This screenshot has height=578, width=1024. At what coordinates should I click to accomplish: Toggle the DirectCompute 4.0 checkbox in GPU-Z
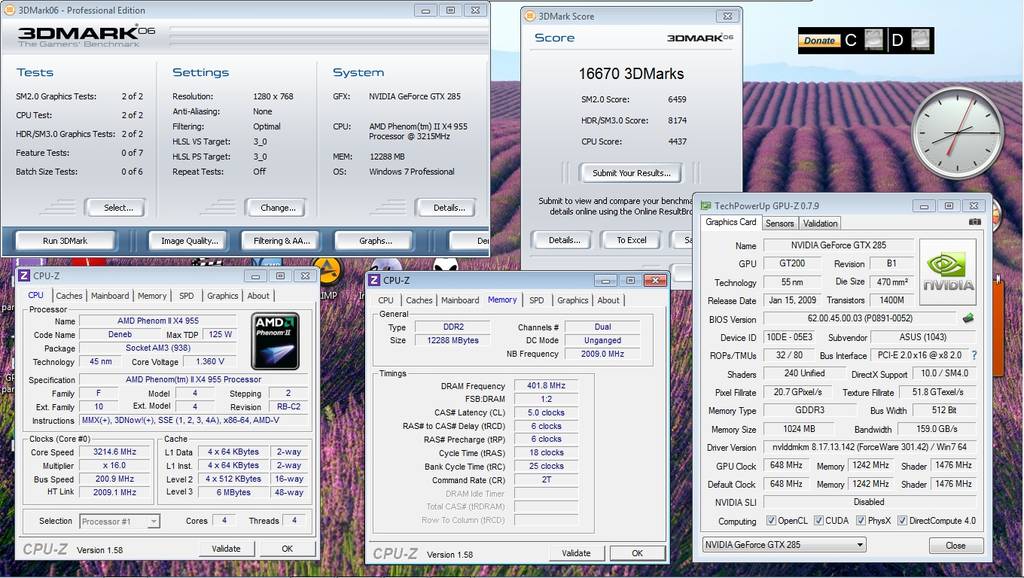(903, 521)
